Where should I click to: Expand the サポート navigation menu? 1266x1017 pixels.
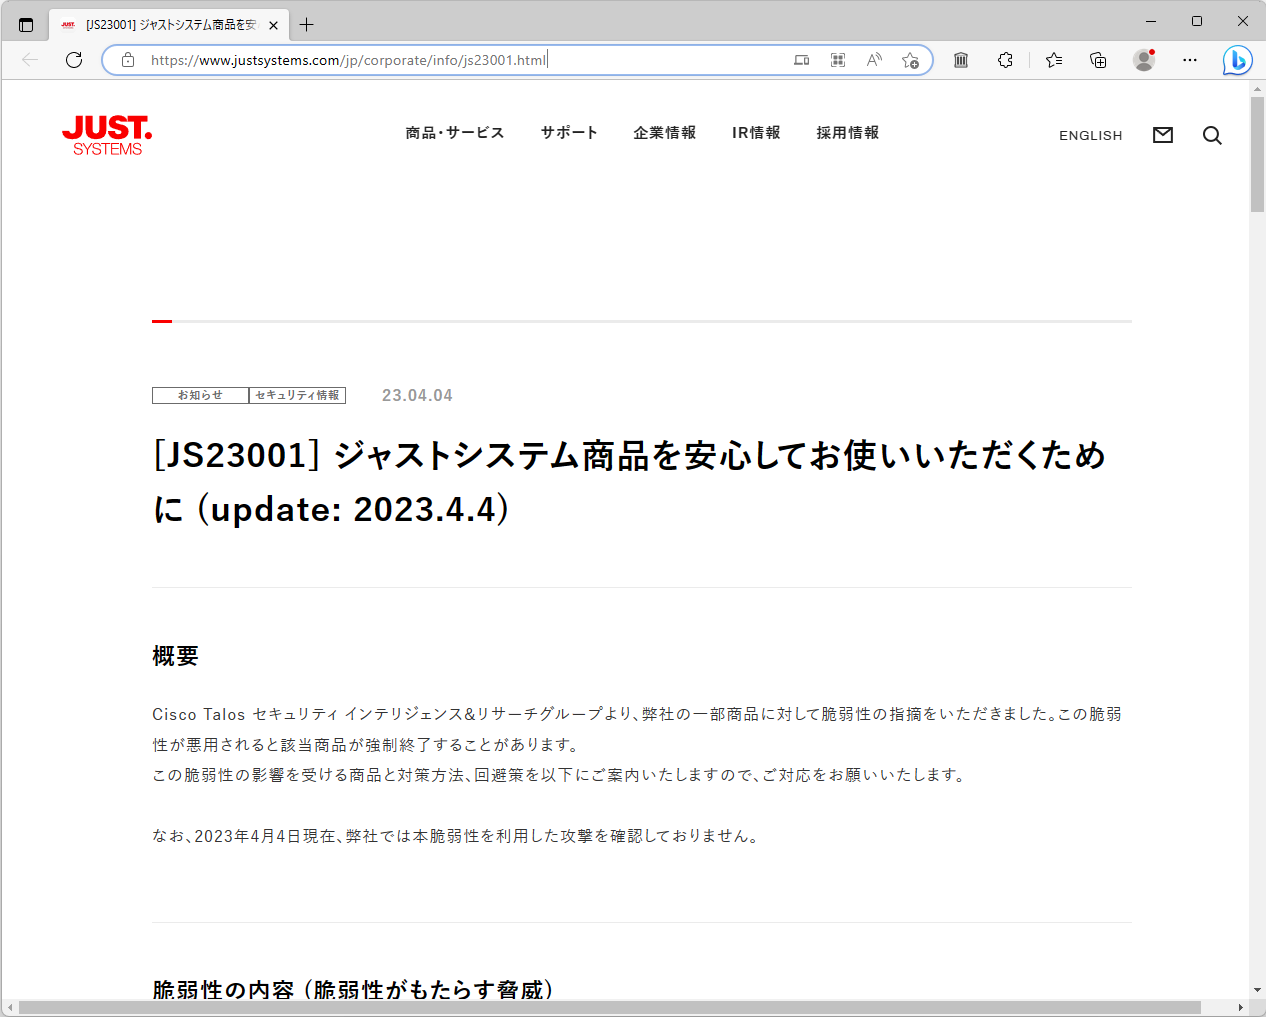click(568, 132)
